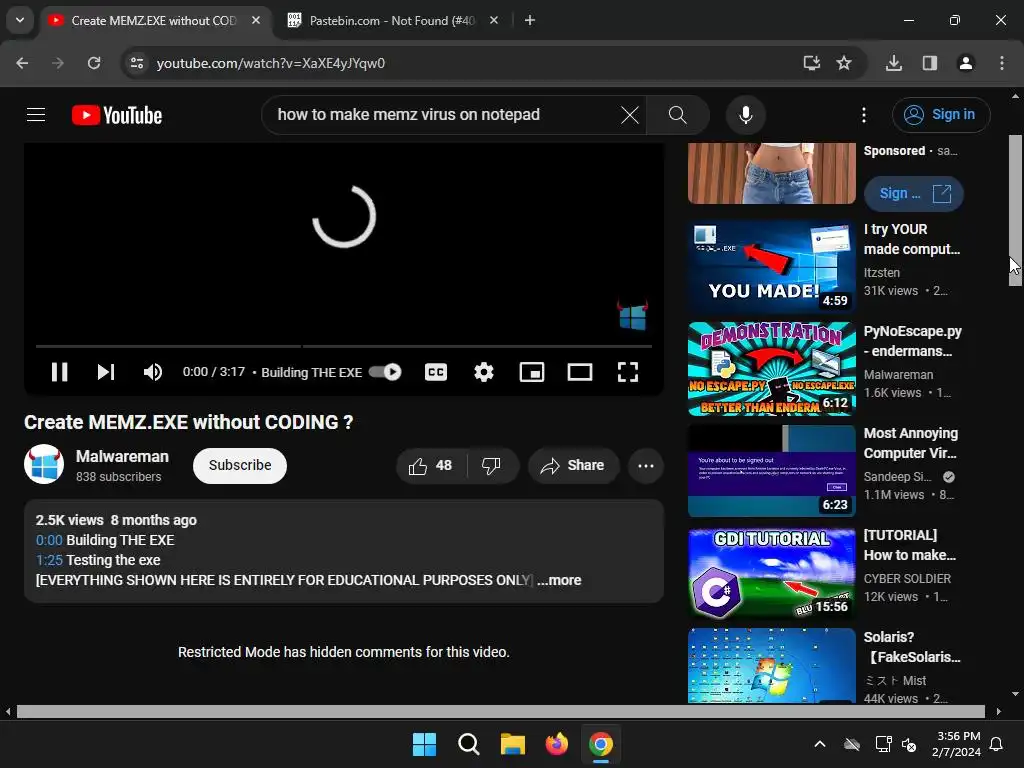The width and height of the screenshot is (1024, 768).
Task: Install or cast page icon in address bar
Action: pos(811,63)
